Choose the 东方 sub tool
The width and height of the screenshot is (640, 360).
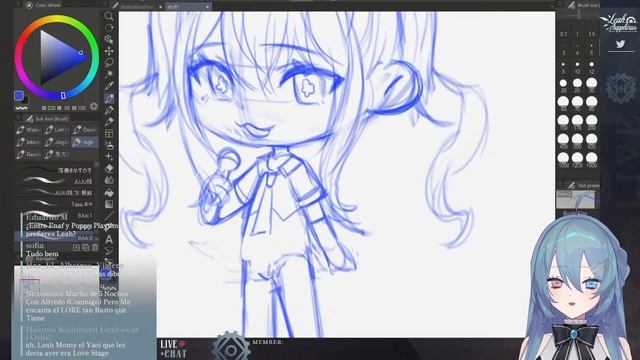pos(57,154)
